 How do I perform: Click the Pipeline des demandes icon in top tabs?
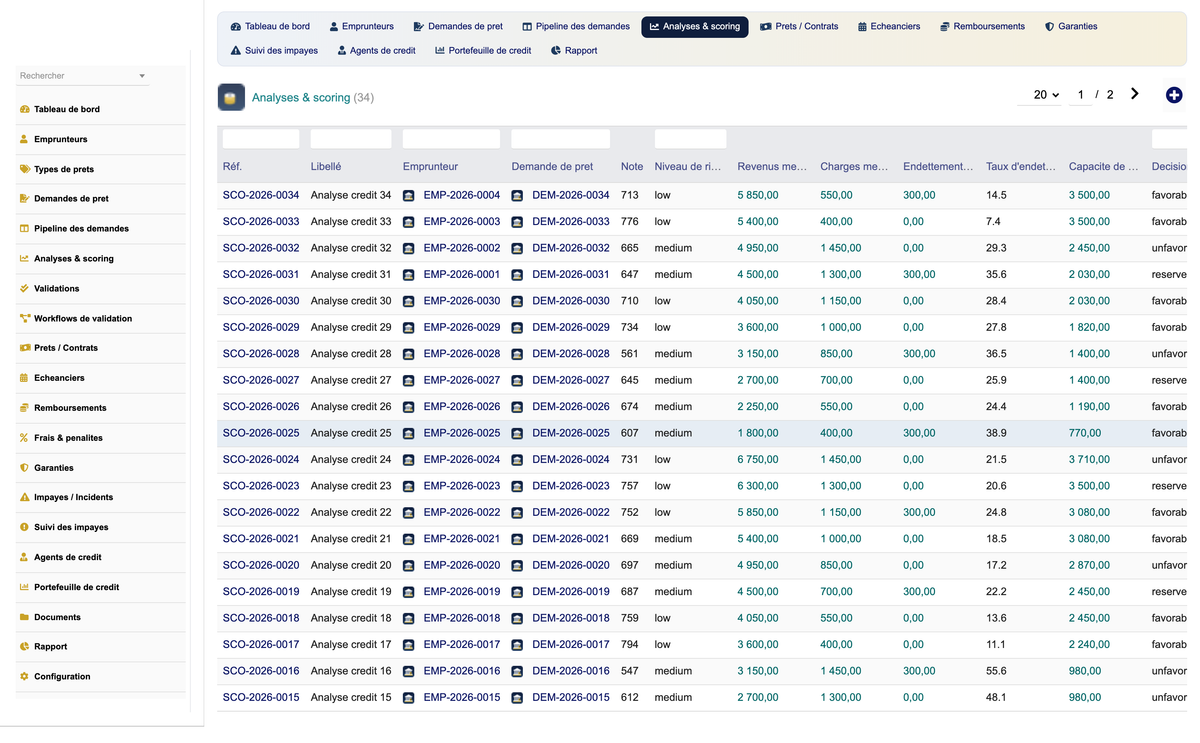click(x=527, y=26)
